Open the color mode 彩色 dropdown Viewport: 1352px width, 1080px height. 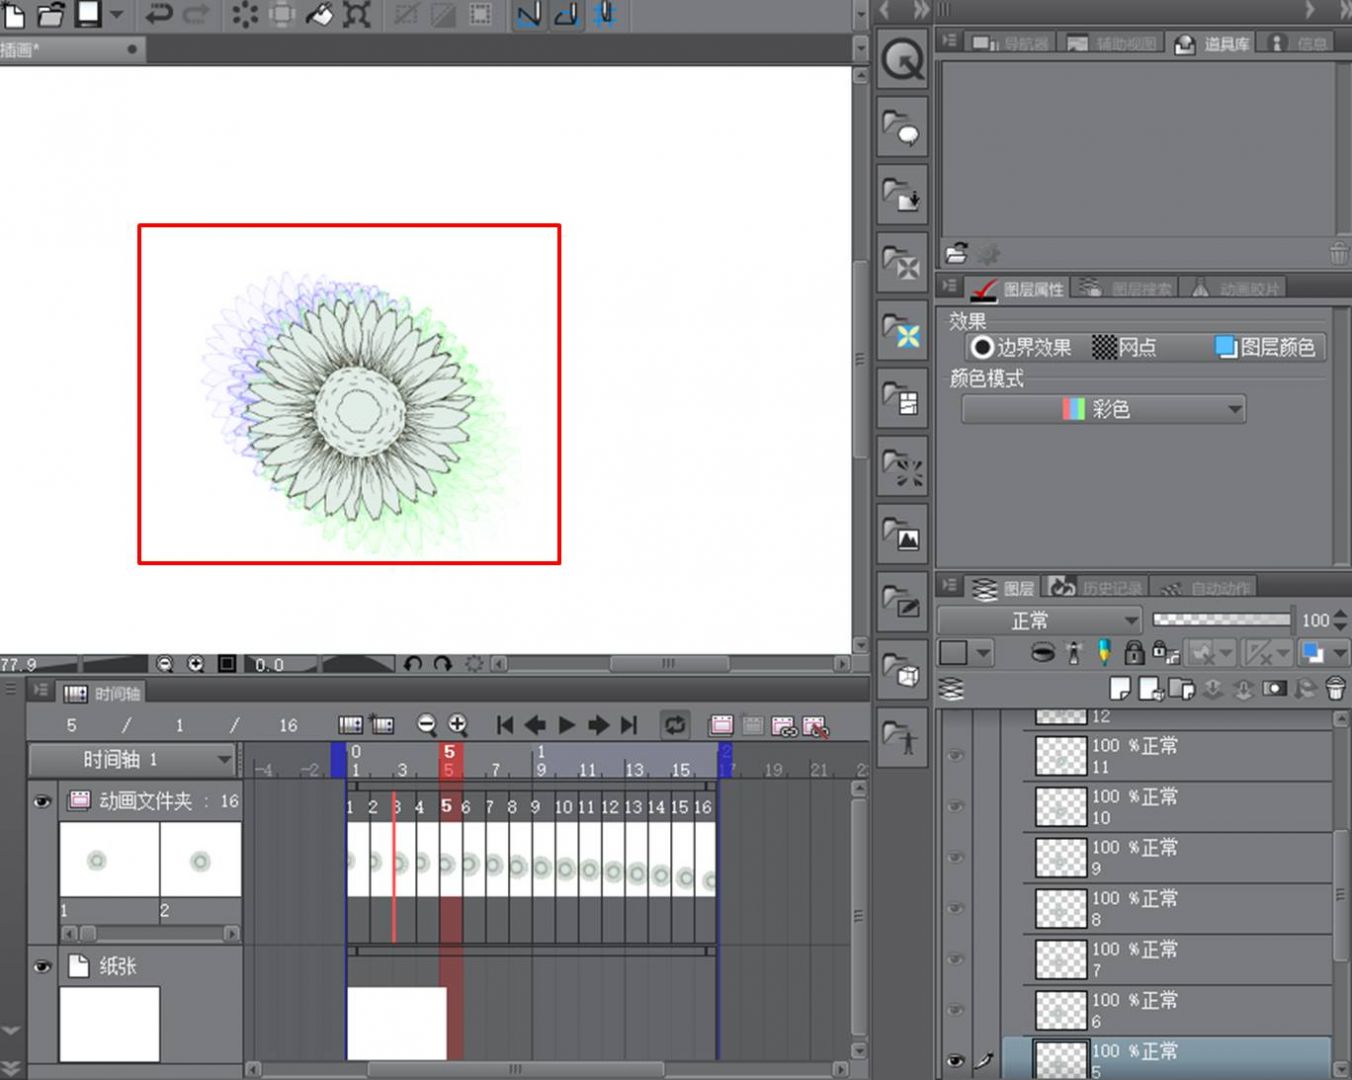tap(1104, 409)
